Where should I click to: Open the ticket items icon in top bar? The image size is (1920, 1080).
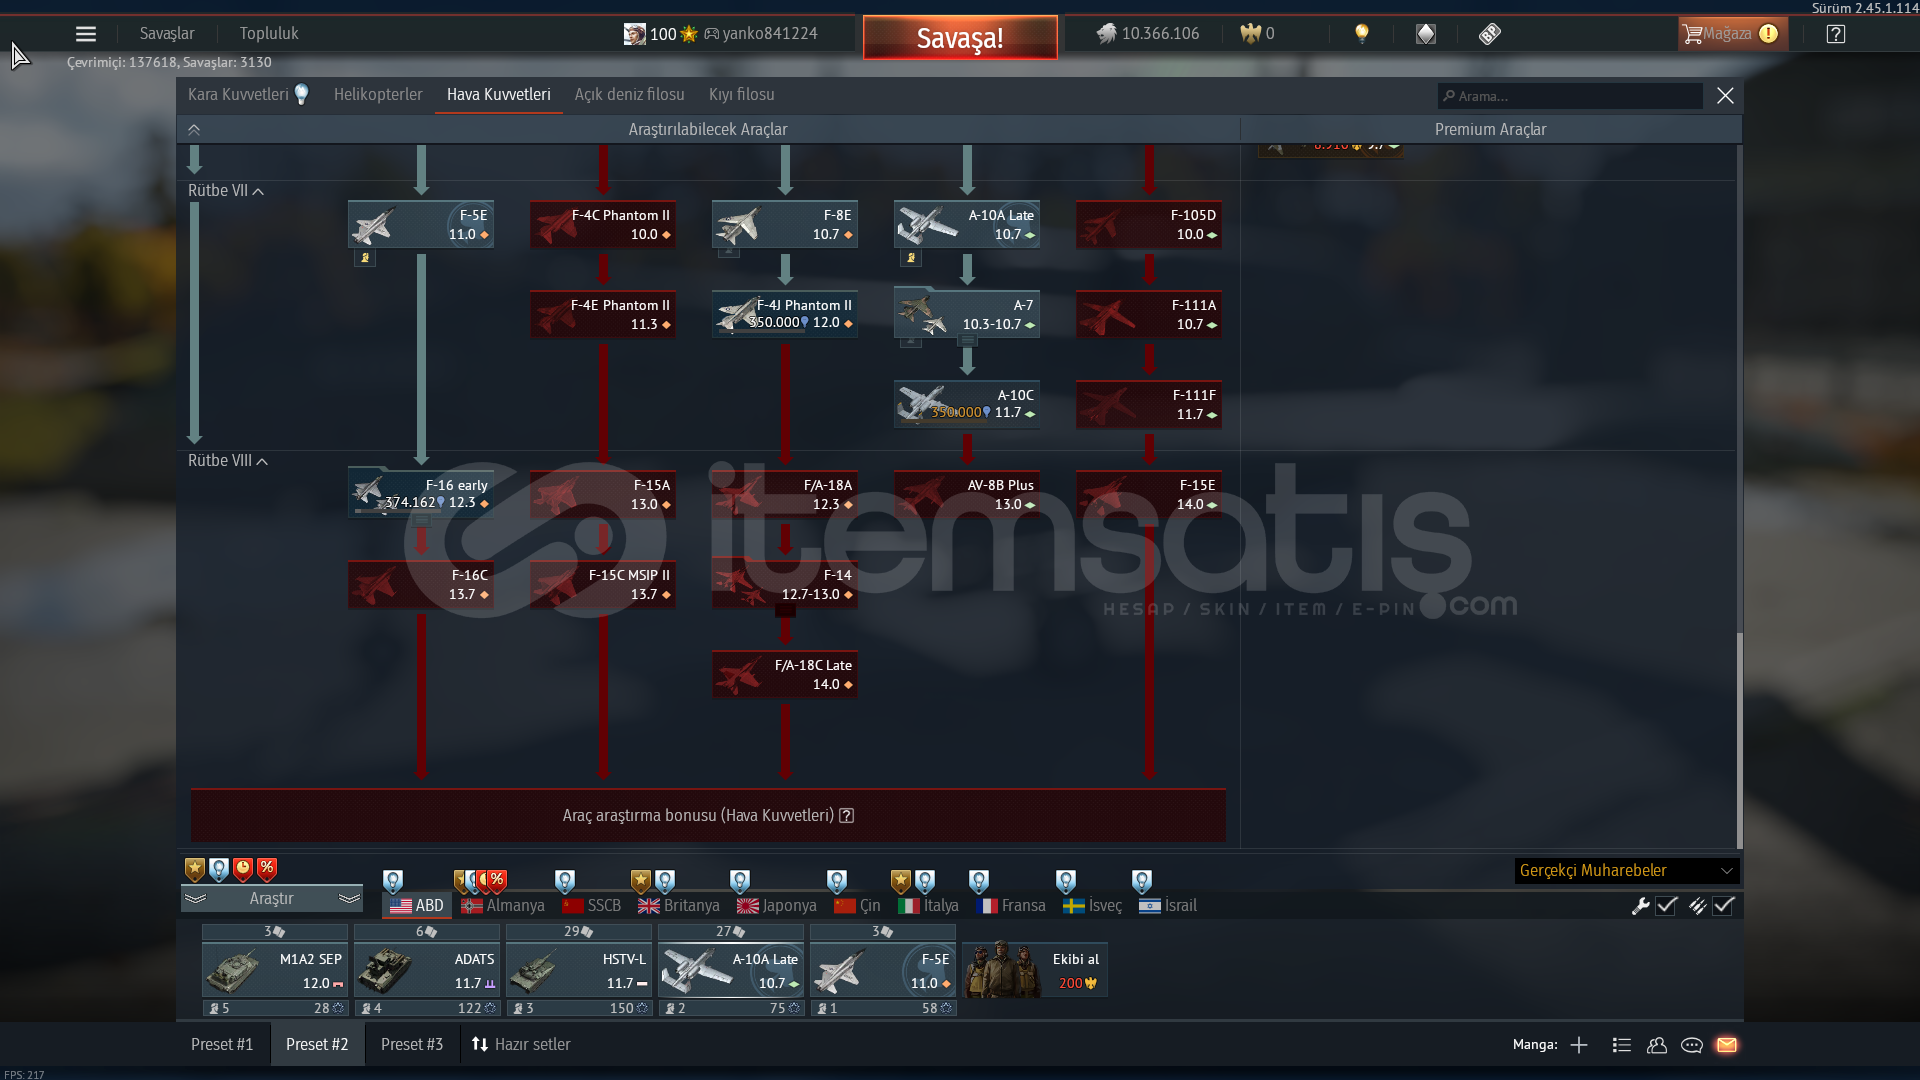[x=1490, y=34]
